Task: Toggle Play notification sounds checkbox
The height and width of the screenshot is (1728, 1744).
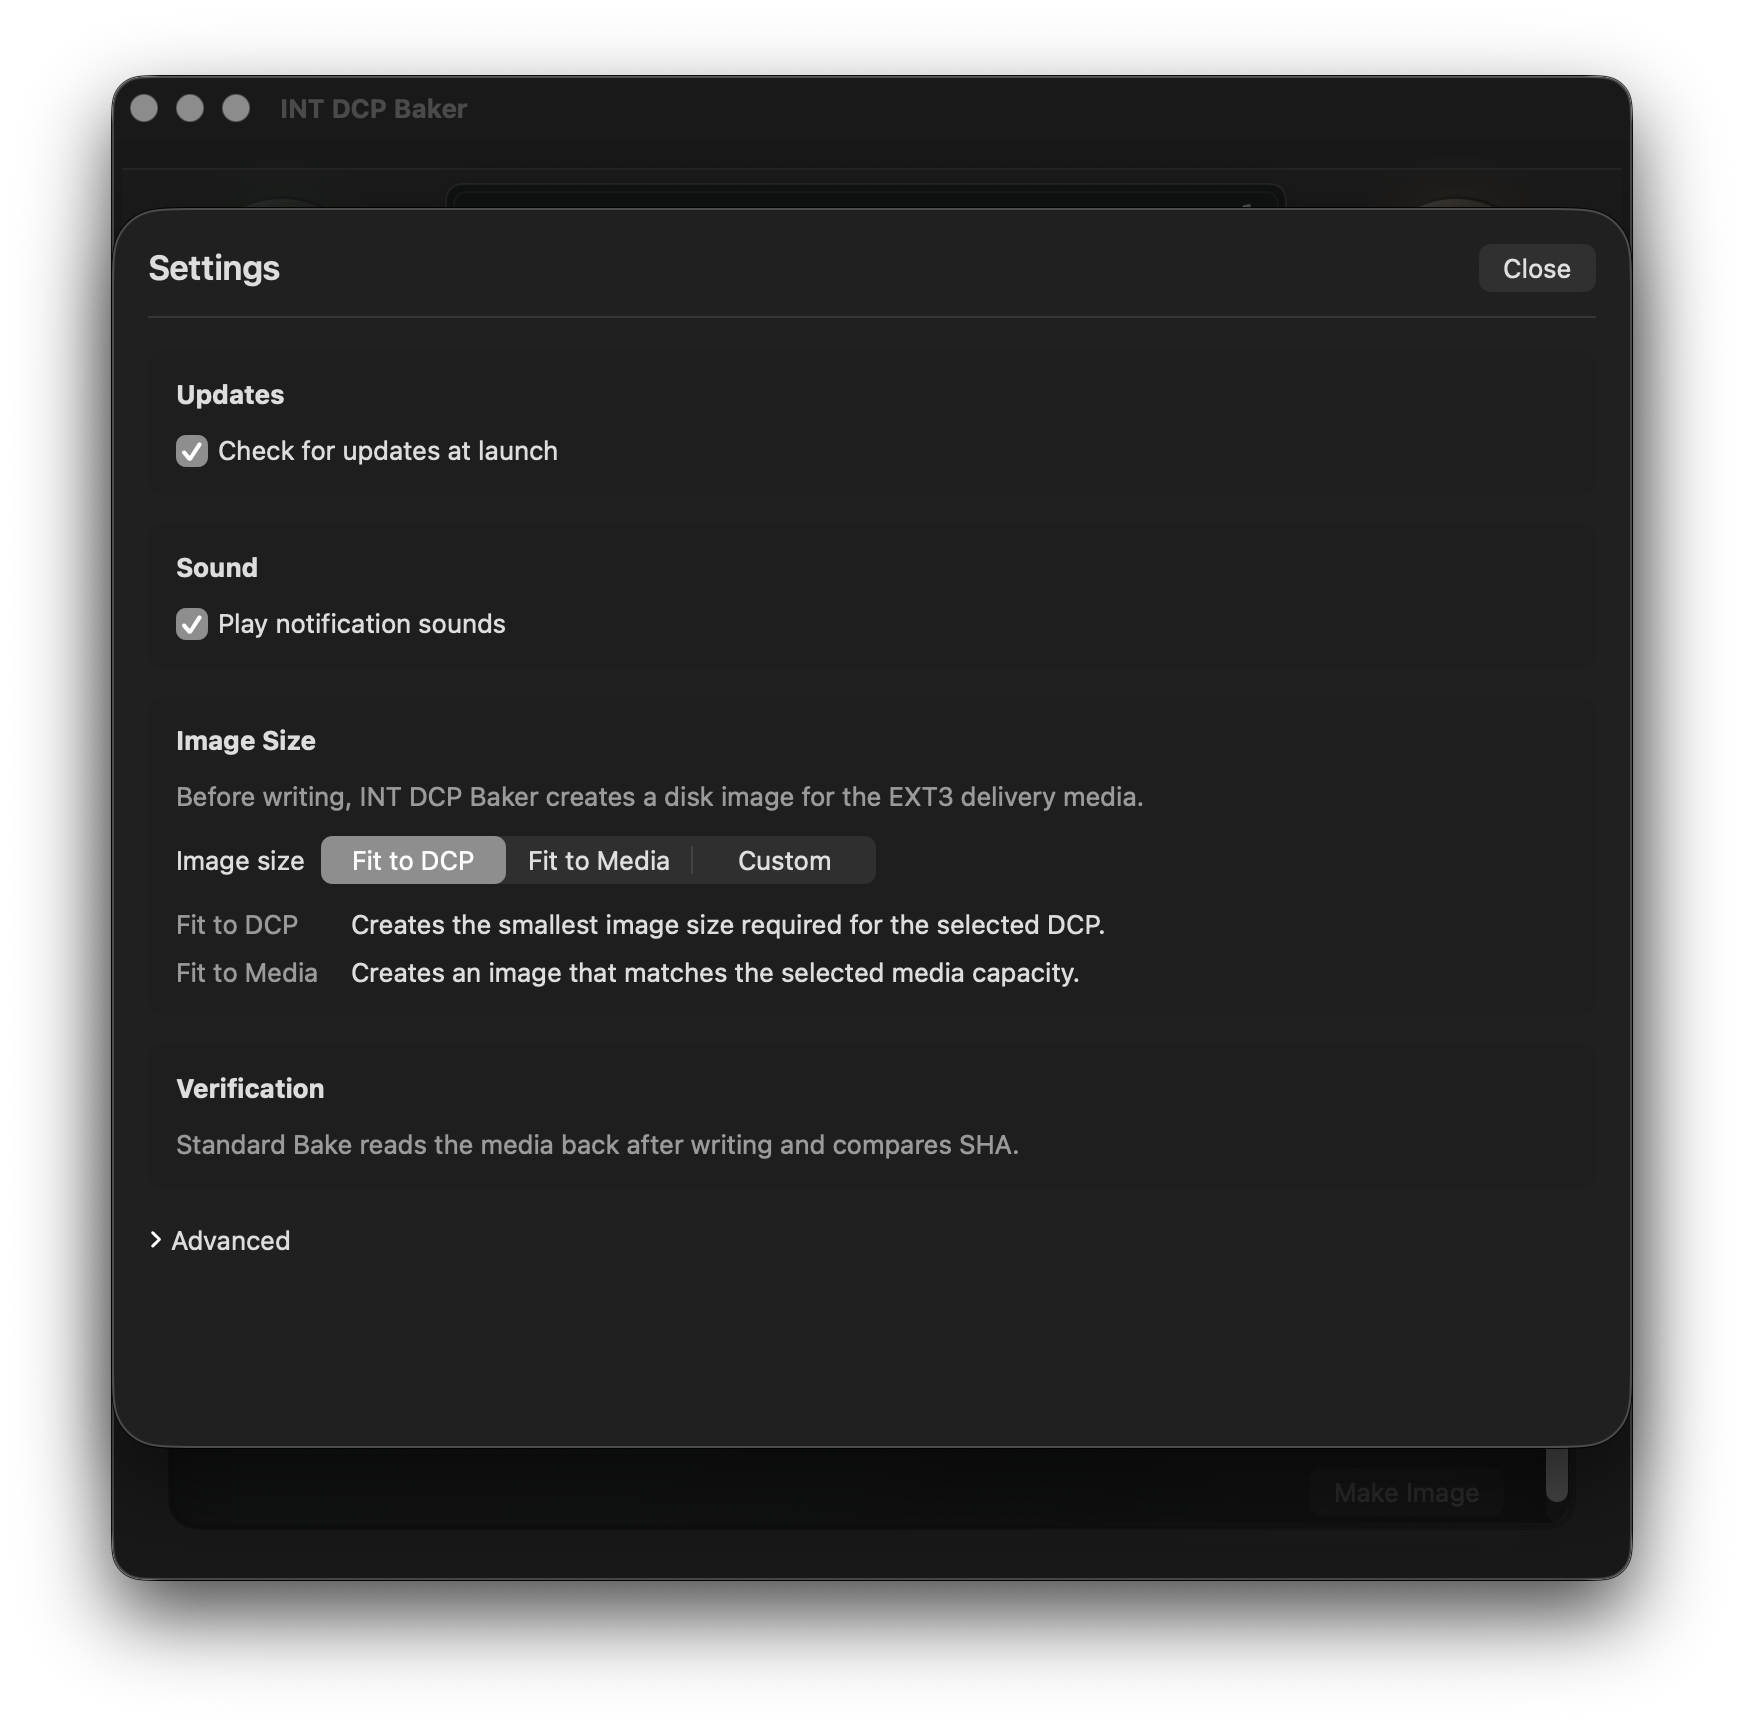Action: [192, 624]
